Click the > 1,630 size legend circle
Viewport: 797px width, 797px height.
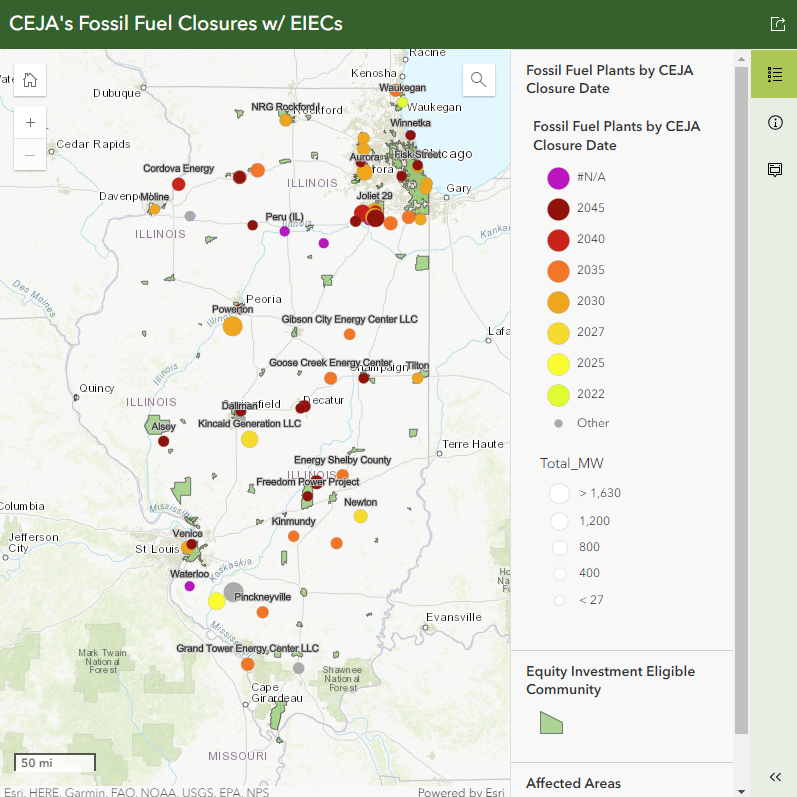559,493
